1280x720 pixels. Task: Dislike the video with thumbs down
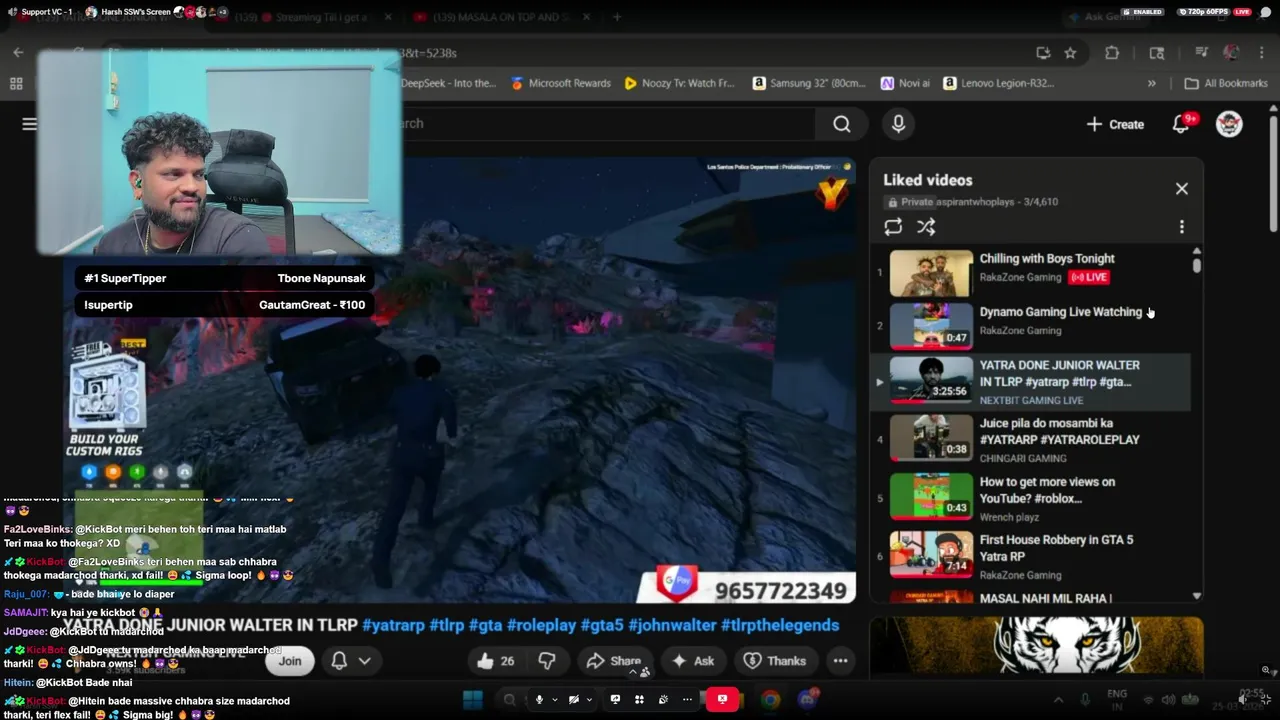546,661
